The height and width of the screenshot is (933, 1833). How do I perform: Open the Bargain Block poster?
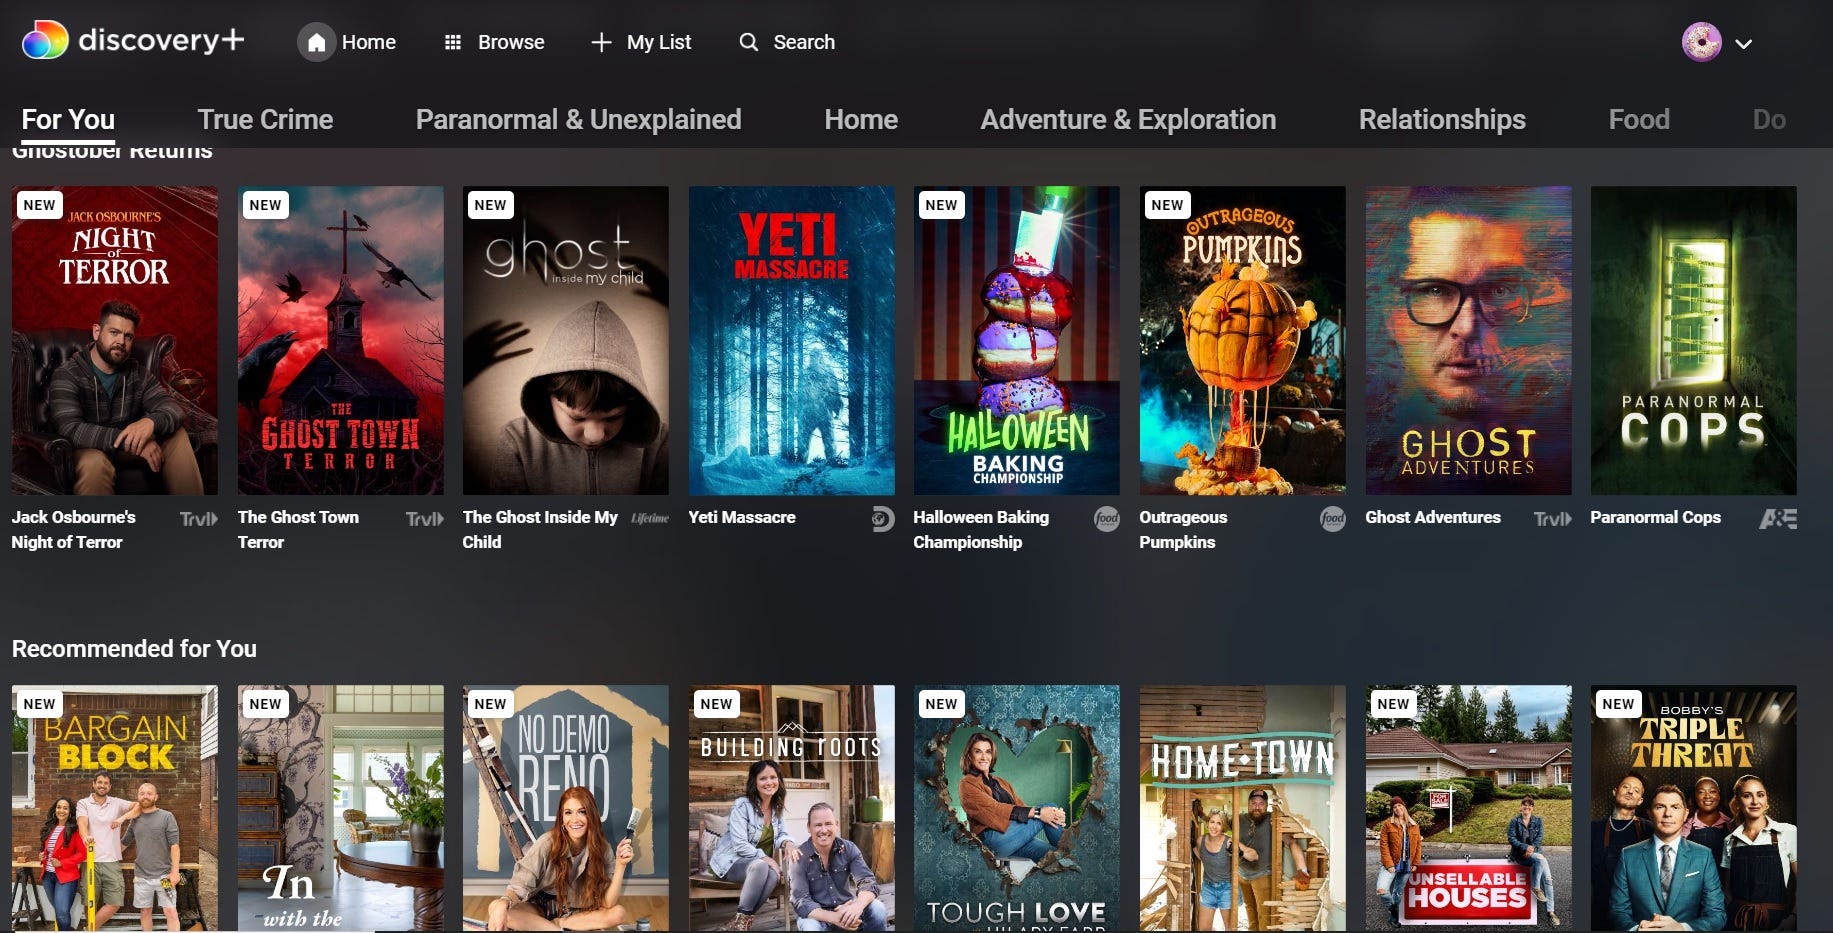pos(115,808)
